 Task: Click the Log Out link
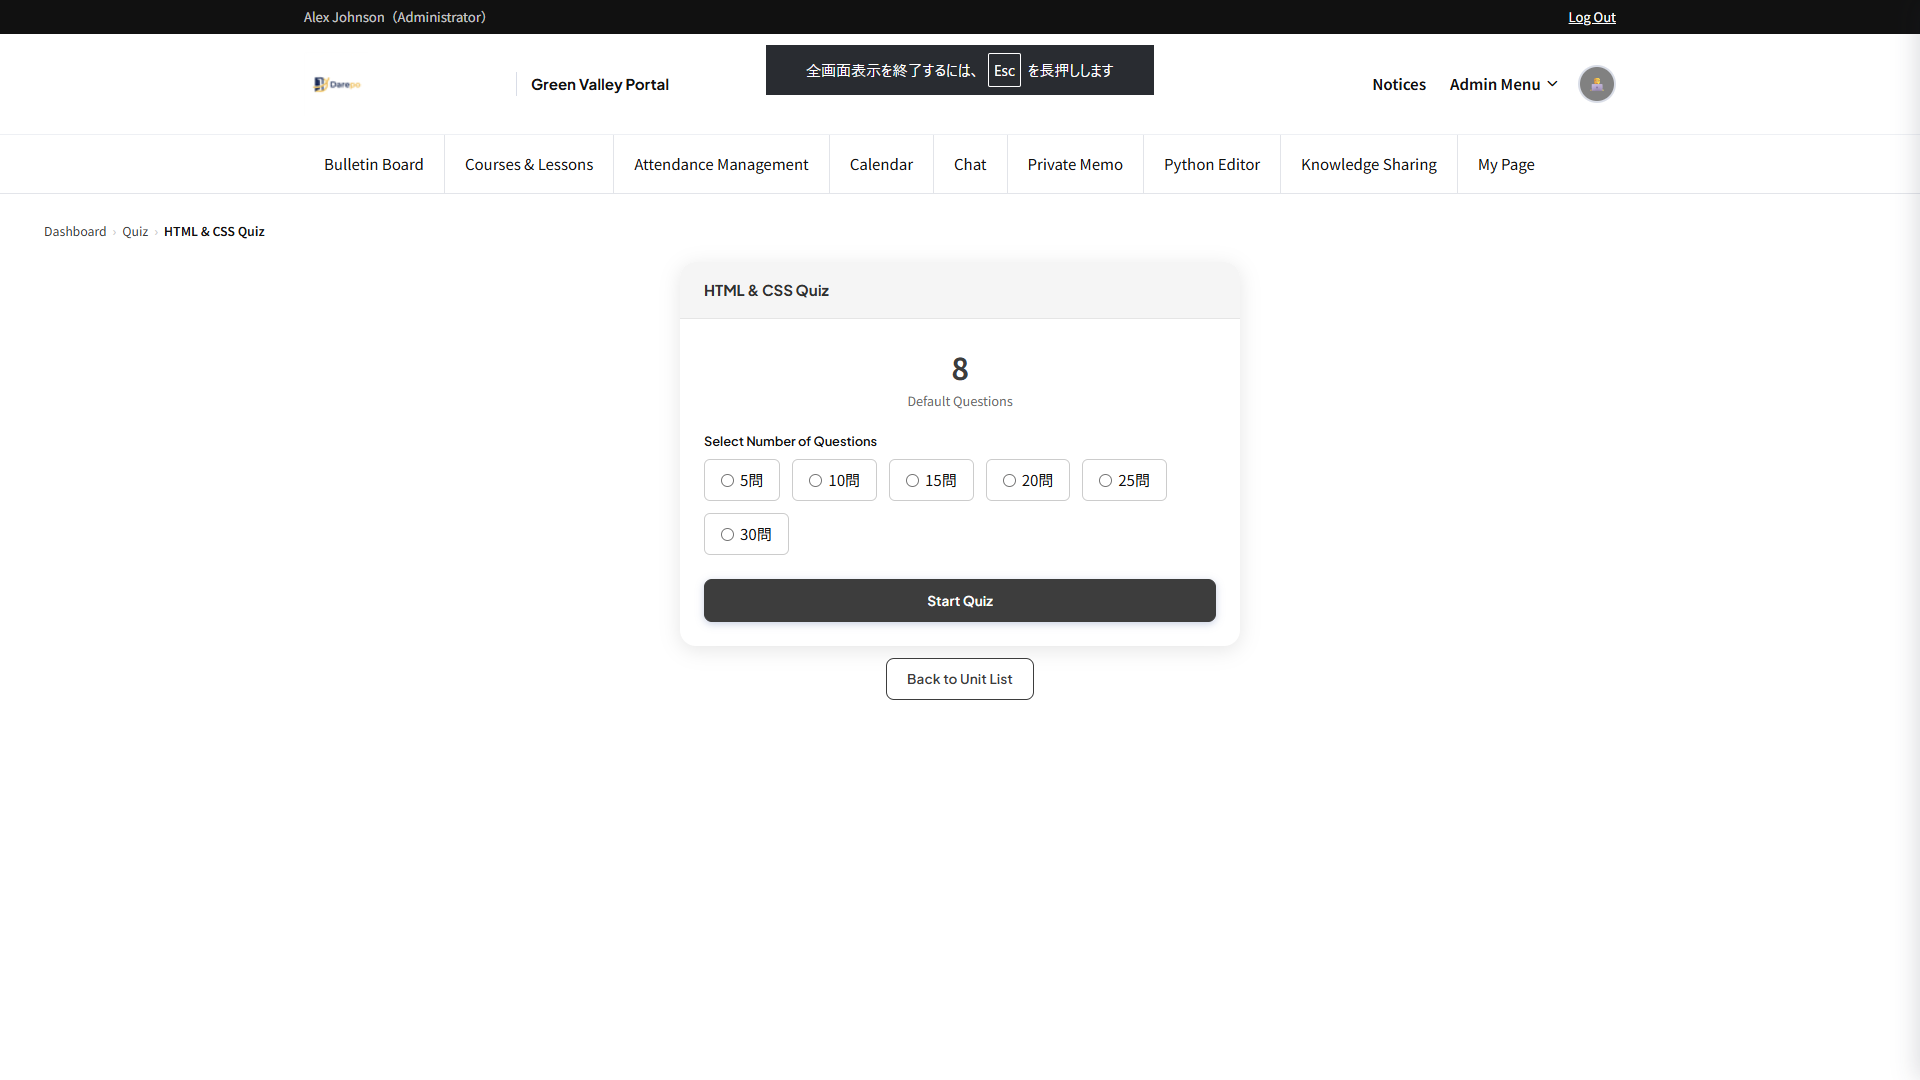pos(1592,17)
